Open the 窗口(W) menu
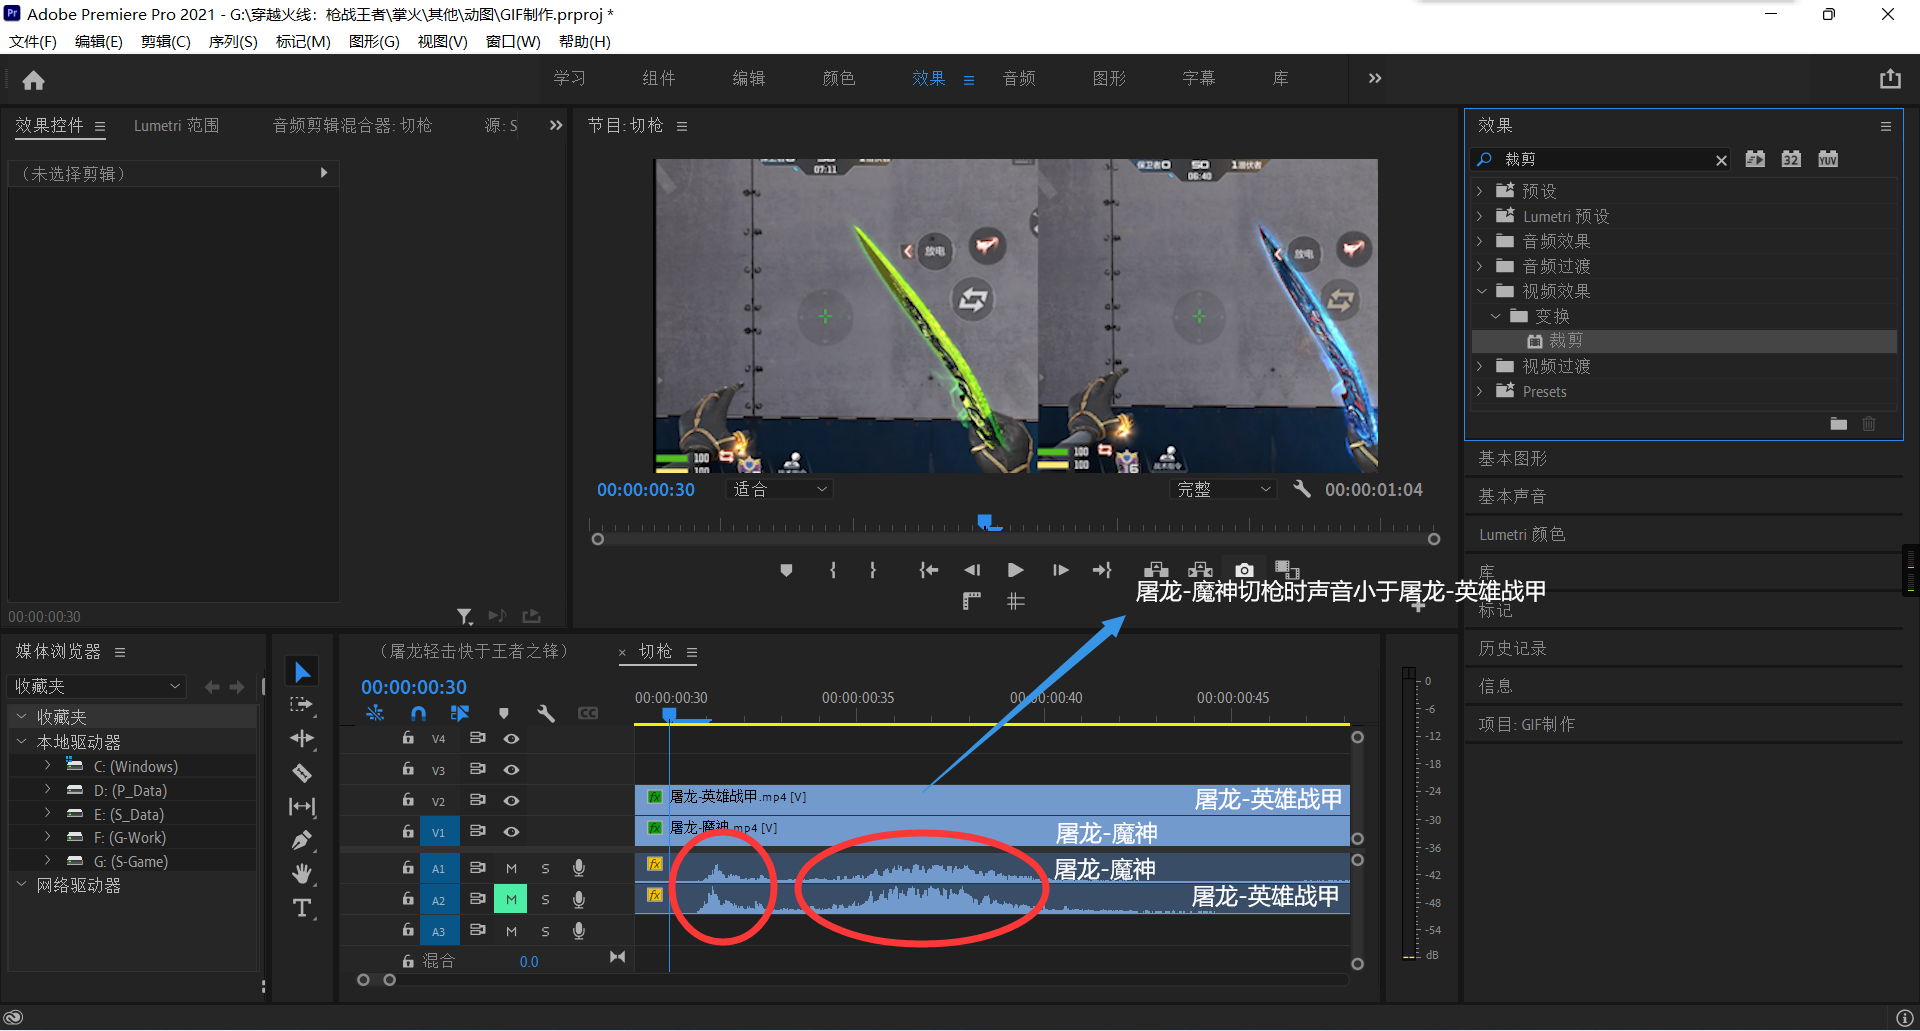 (513, 42)
